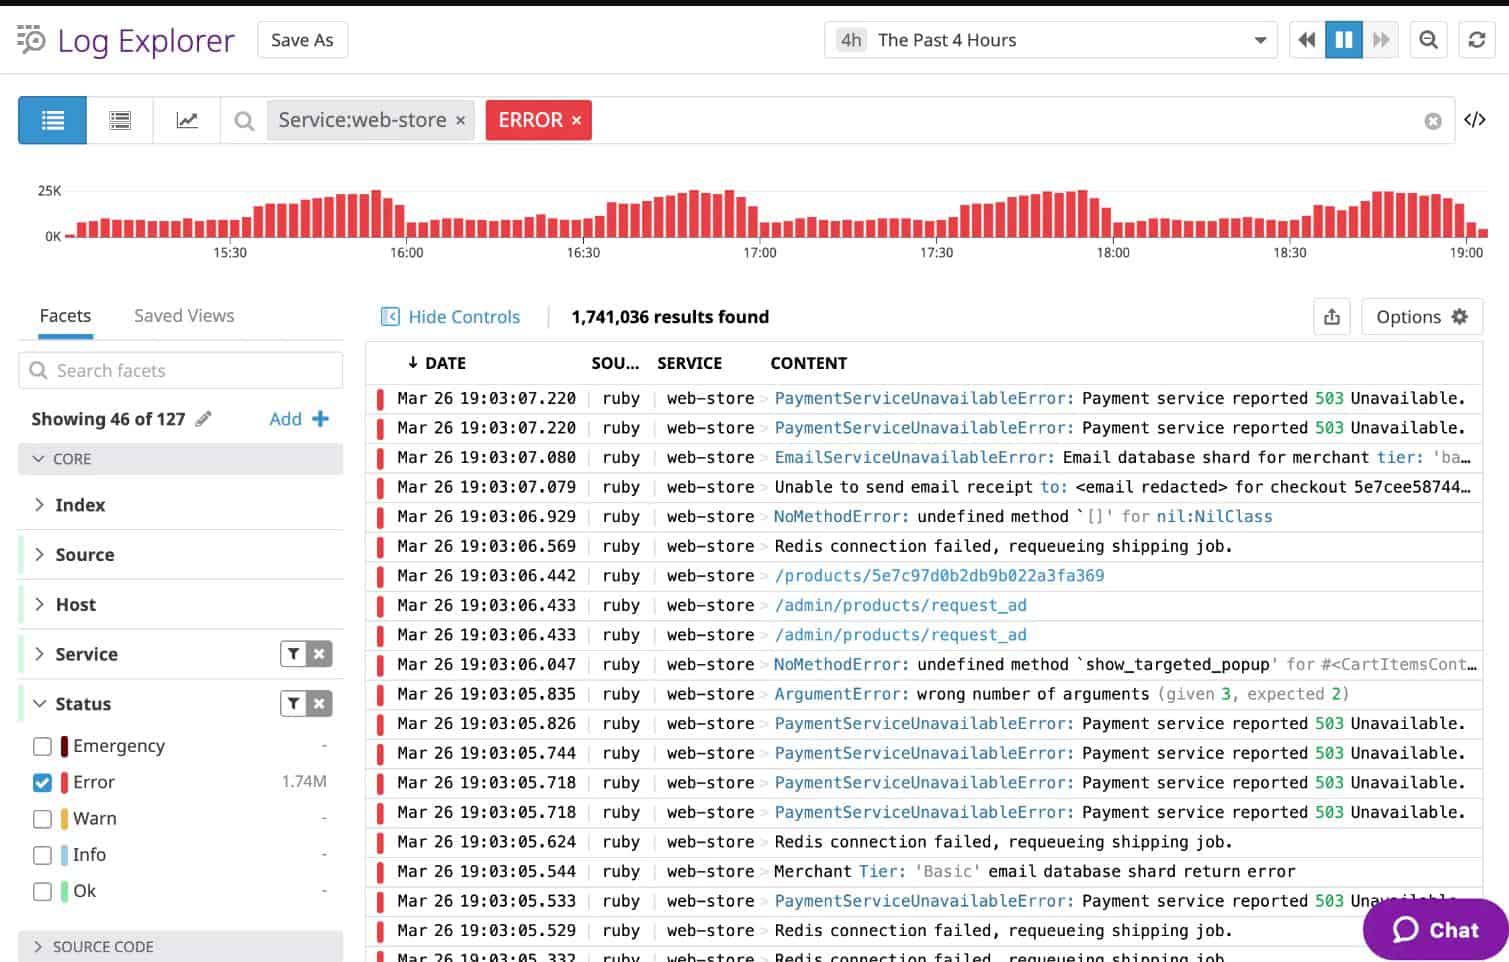Focus the Search facets input field

(180, 370)
